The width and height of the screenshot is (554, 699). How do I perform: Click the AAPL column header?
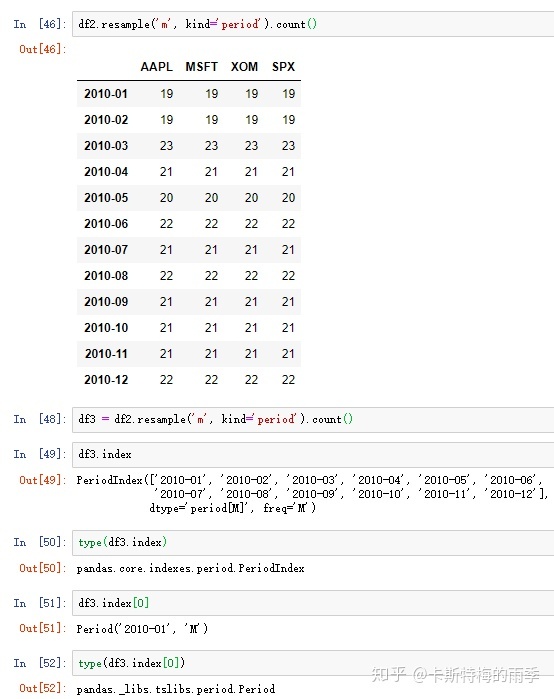coord(156,67)
